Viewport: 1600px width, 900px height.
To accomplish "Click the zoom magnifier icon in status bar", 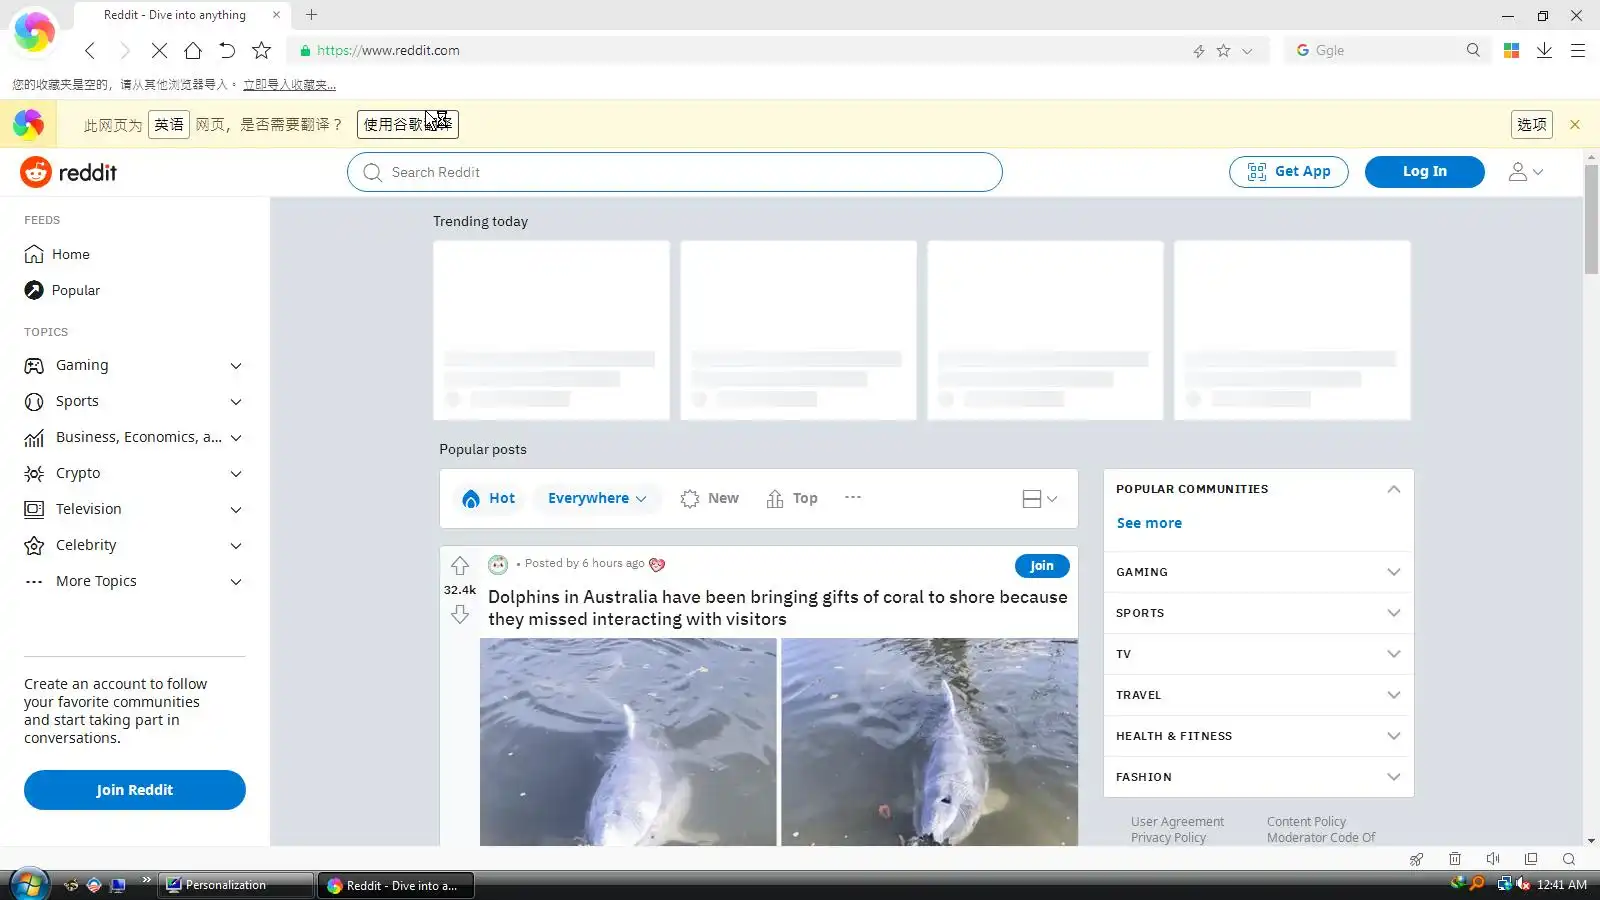I will coord(1569,859).
